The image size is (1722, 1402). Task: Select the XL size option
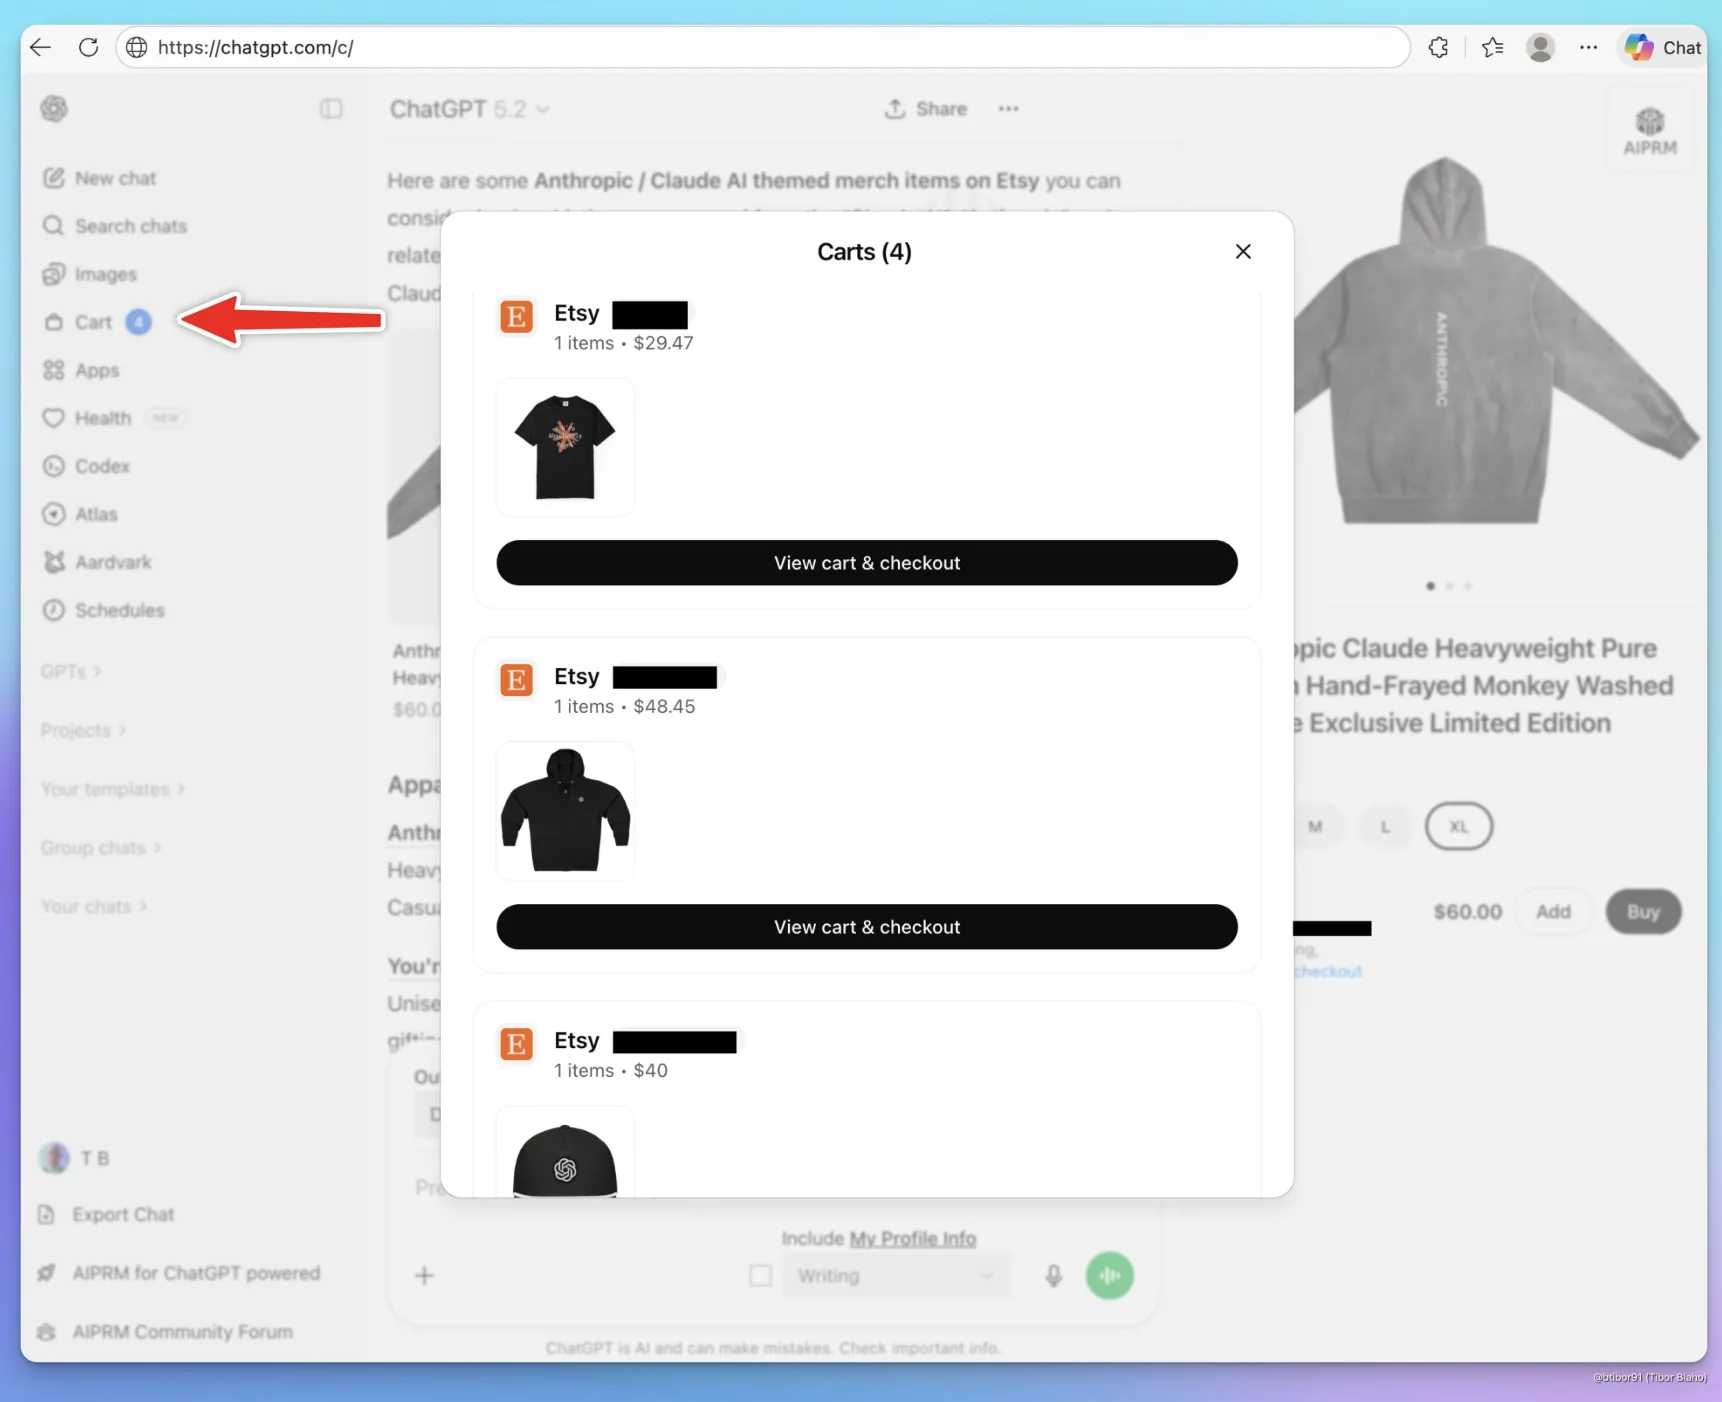coord(1458,827)
